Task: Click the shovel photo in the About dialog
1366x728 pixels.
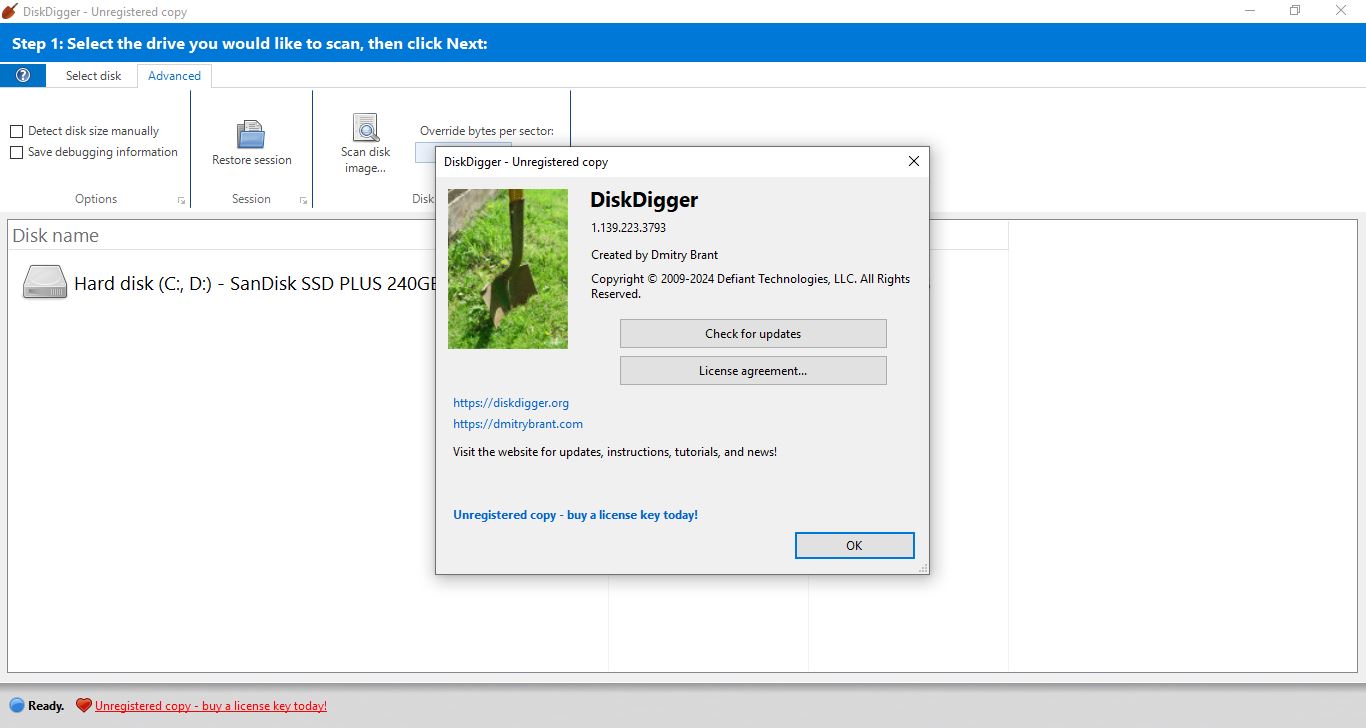Action: (508, 269)
